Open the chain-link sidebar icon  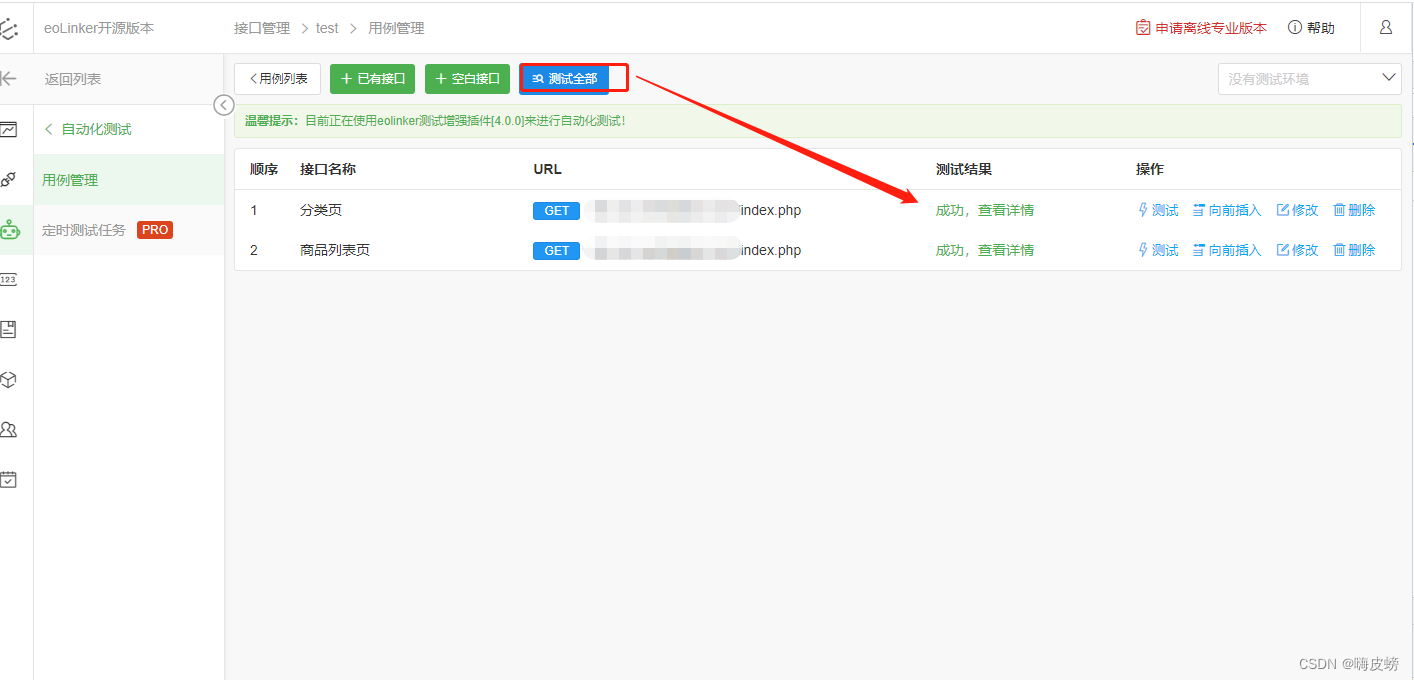8,180
